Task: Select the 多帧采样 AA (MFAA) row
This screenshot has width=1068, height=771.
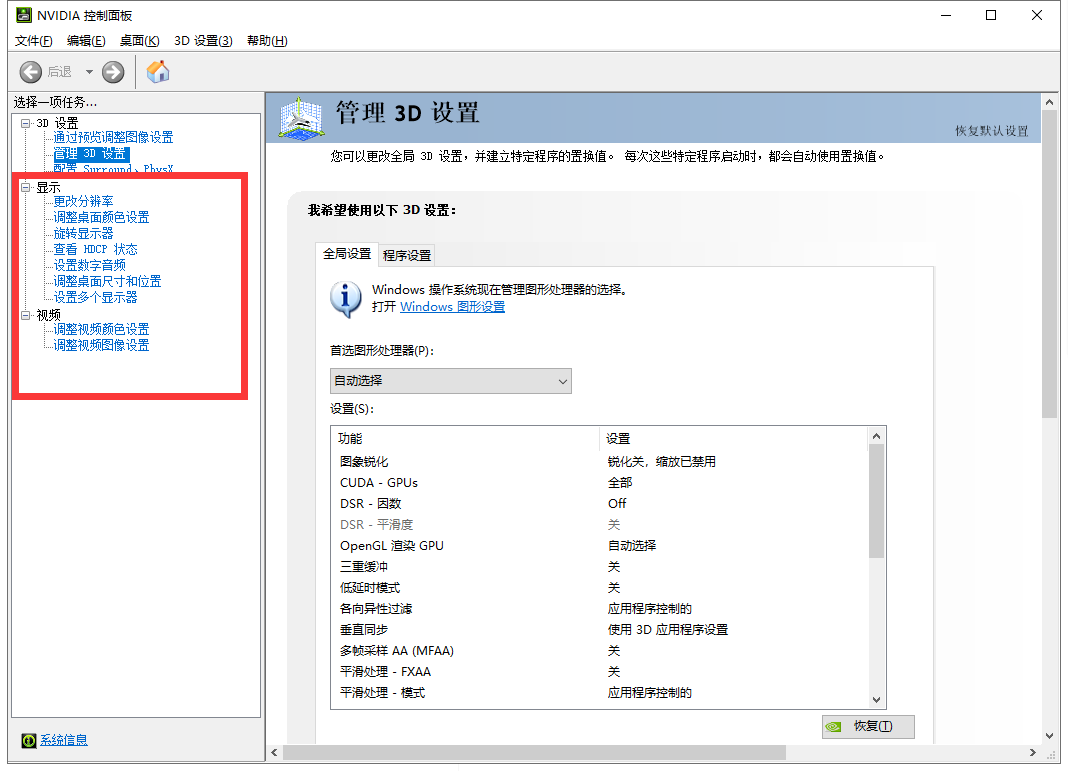Action: pyautogui.click(x=599, y=651)
